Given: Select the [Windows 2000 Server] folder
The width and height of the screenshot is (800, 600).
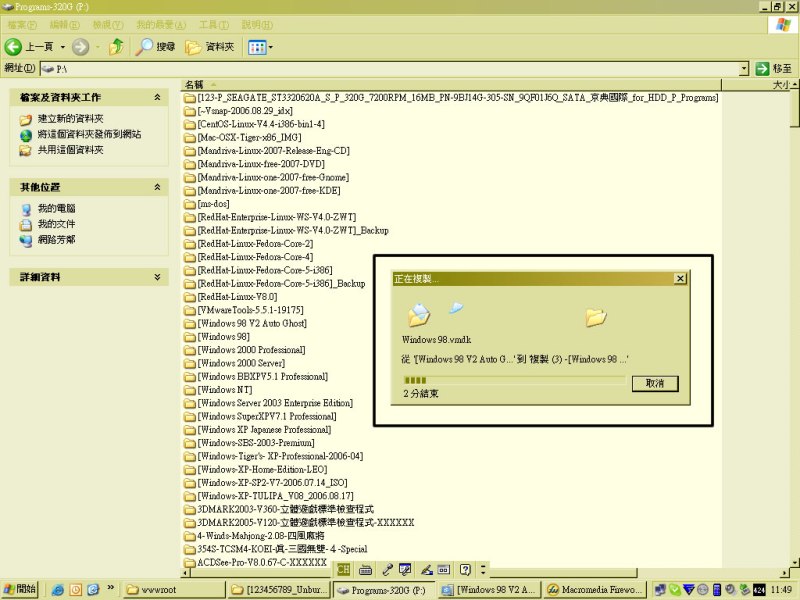Looking at the screenshot, I should [235, 363].
